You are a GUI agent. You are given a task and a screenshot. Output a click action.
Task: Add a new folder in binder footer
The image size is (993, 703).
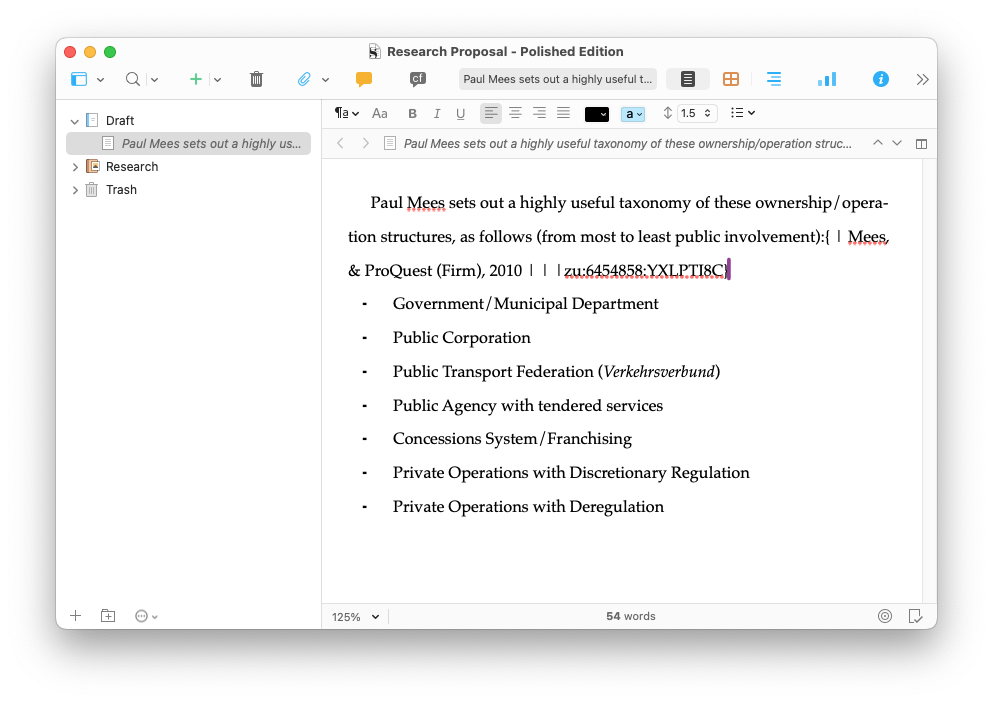point(108,616)
